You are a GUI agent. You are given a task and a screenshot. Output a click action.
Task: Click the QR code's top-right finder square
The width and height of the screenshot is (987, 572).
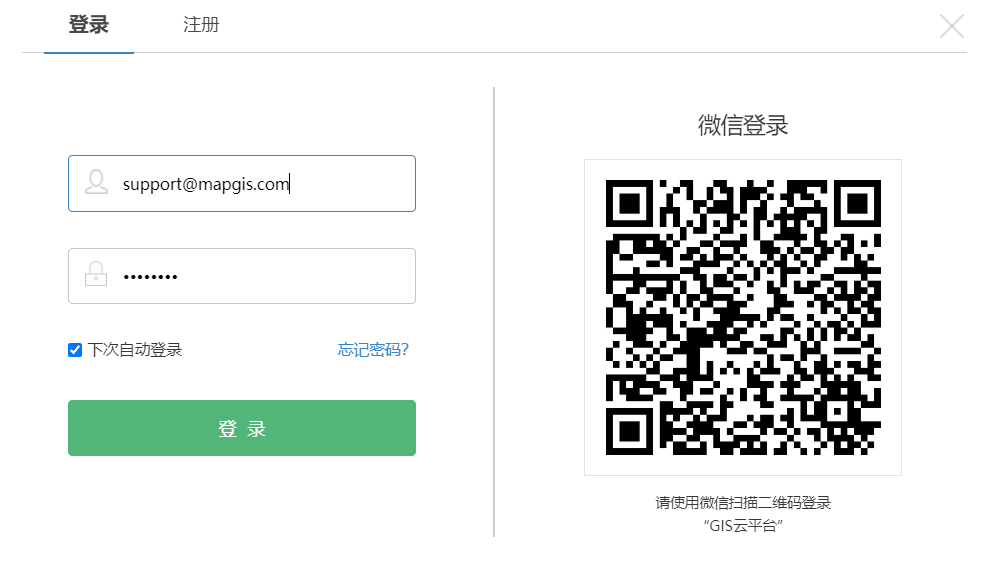[857, 203]
